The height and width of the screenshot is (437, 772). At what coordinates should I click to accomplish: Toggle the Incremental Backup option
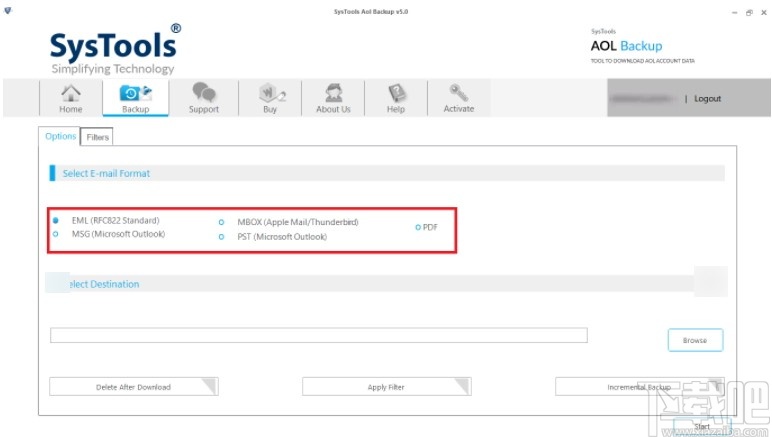point(640,387)
